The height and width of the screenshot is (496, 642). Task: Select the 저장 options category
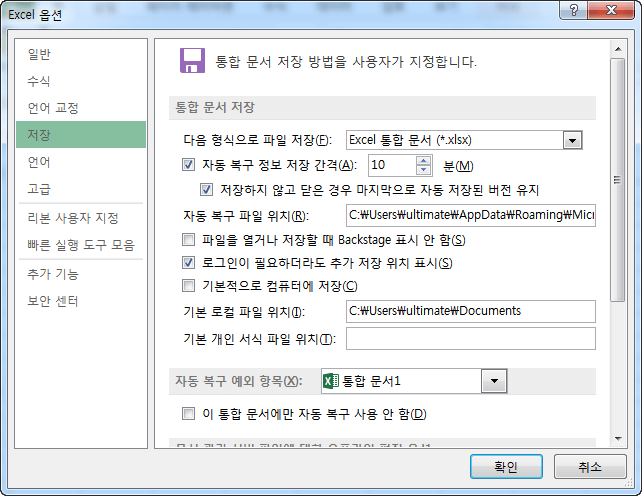[81, 134]
